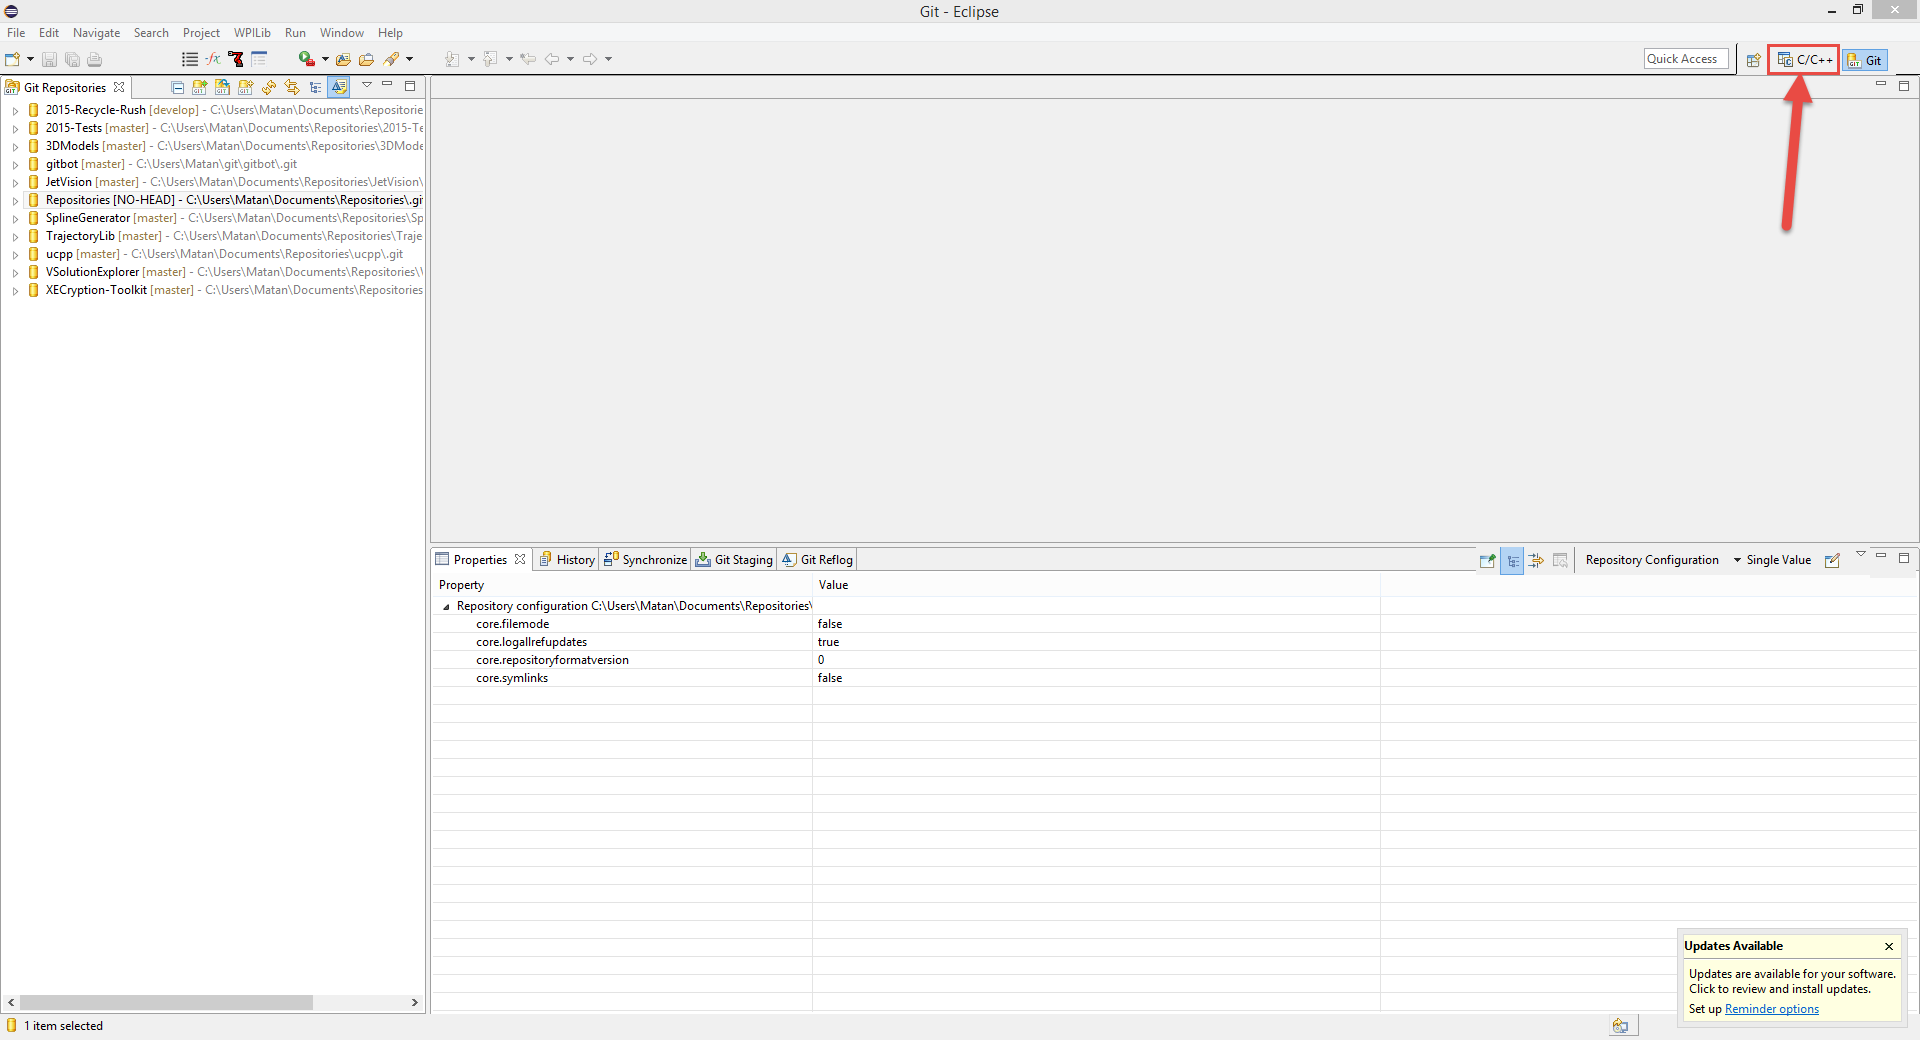Expand the gitbot repository node

tap(15, 164)
